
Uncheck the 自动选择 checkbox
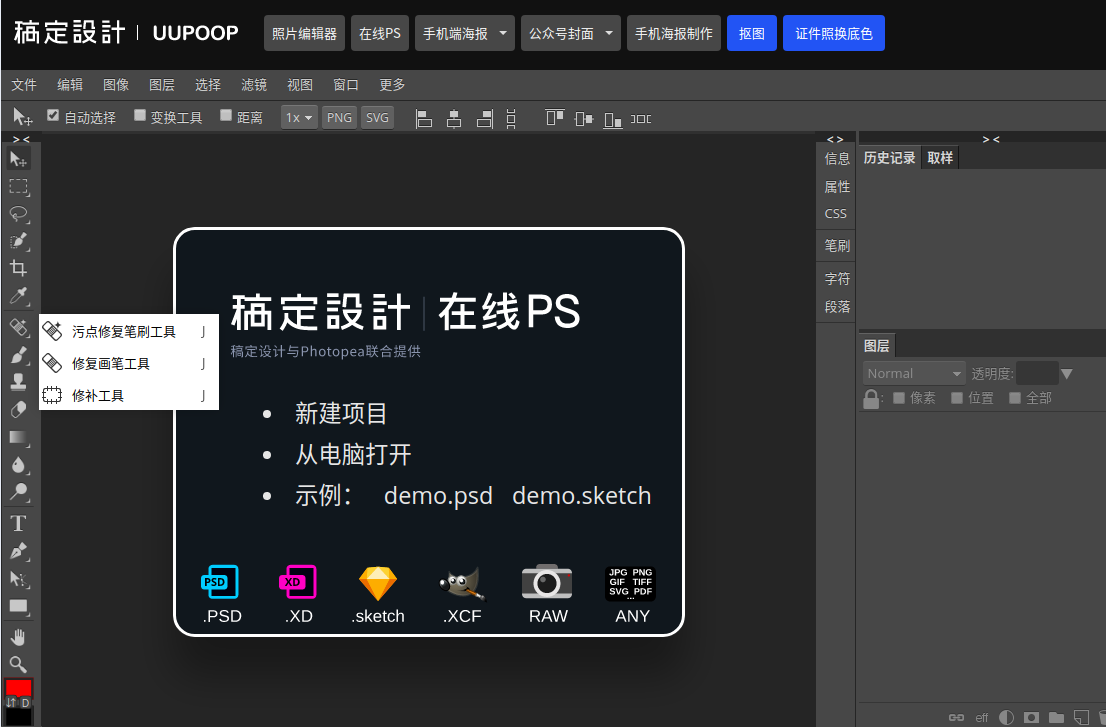click(53, 115)
